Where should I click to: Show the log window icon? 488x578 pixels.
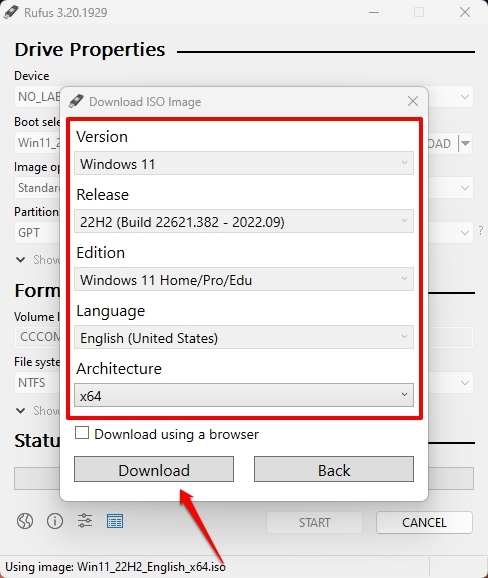pos(115,521)
